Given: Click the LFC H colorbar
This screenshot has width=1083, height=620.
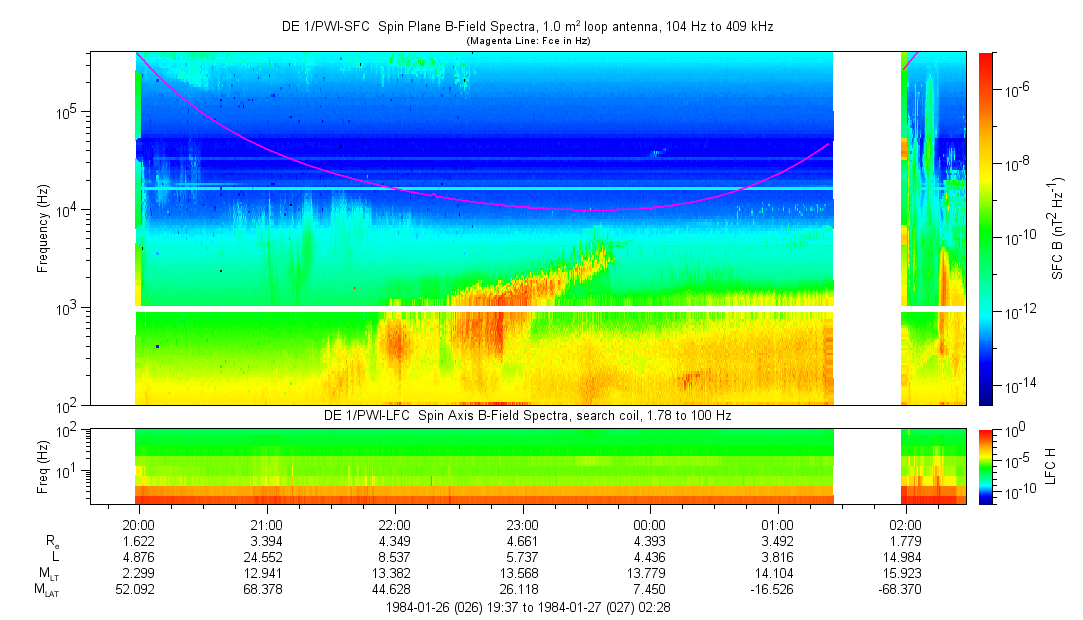Looking at the screenshot, I should pyautogui.click(x=985, y=466).
